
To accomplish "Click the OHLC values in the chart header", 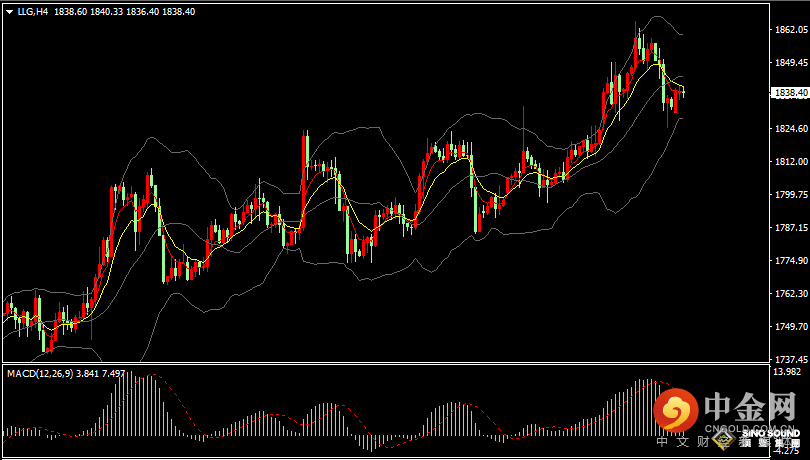I will (x=124, y=11).
